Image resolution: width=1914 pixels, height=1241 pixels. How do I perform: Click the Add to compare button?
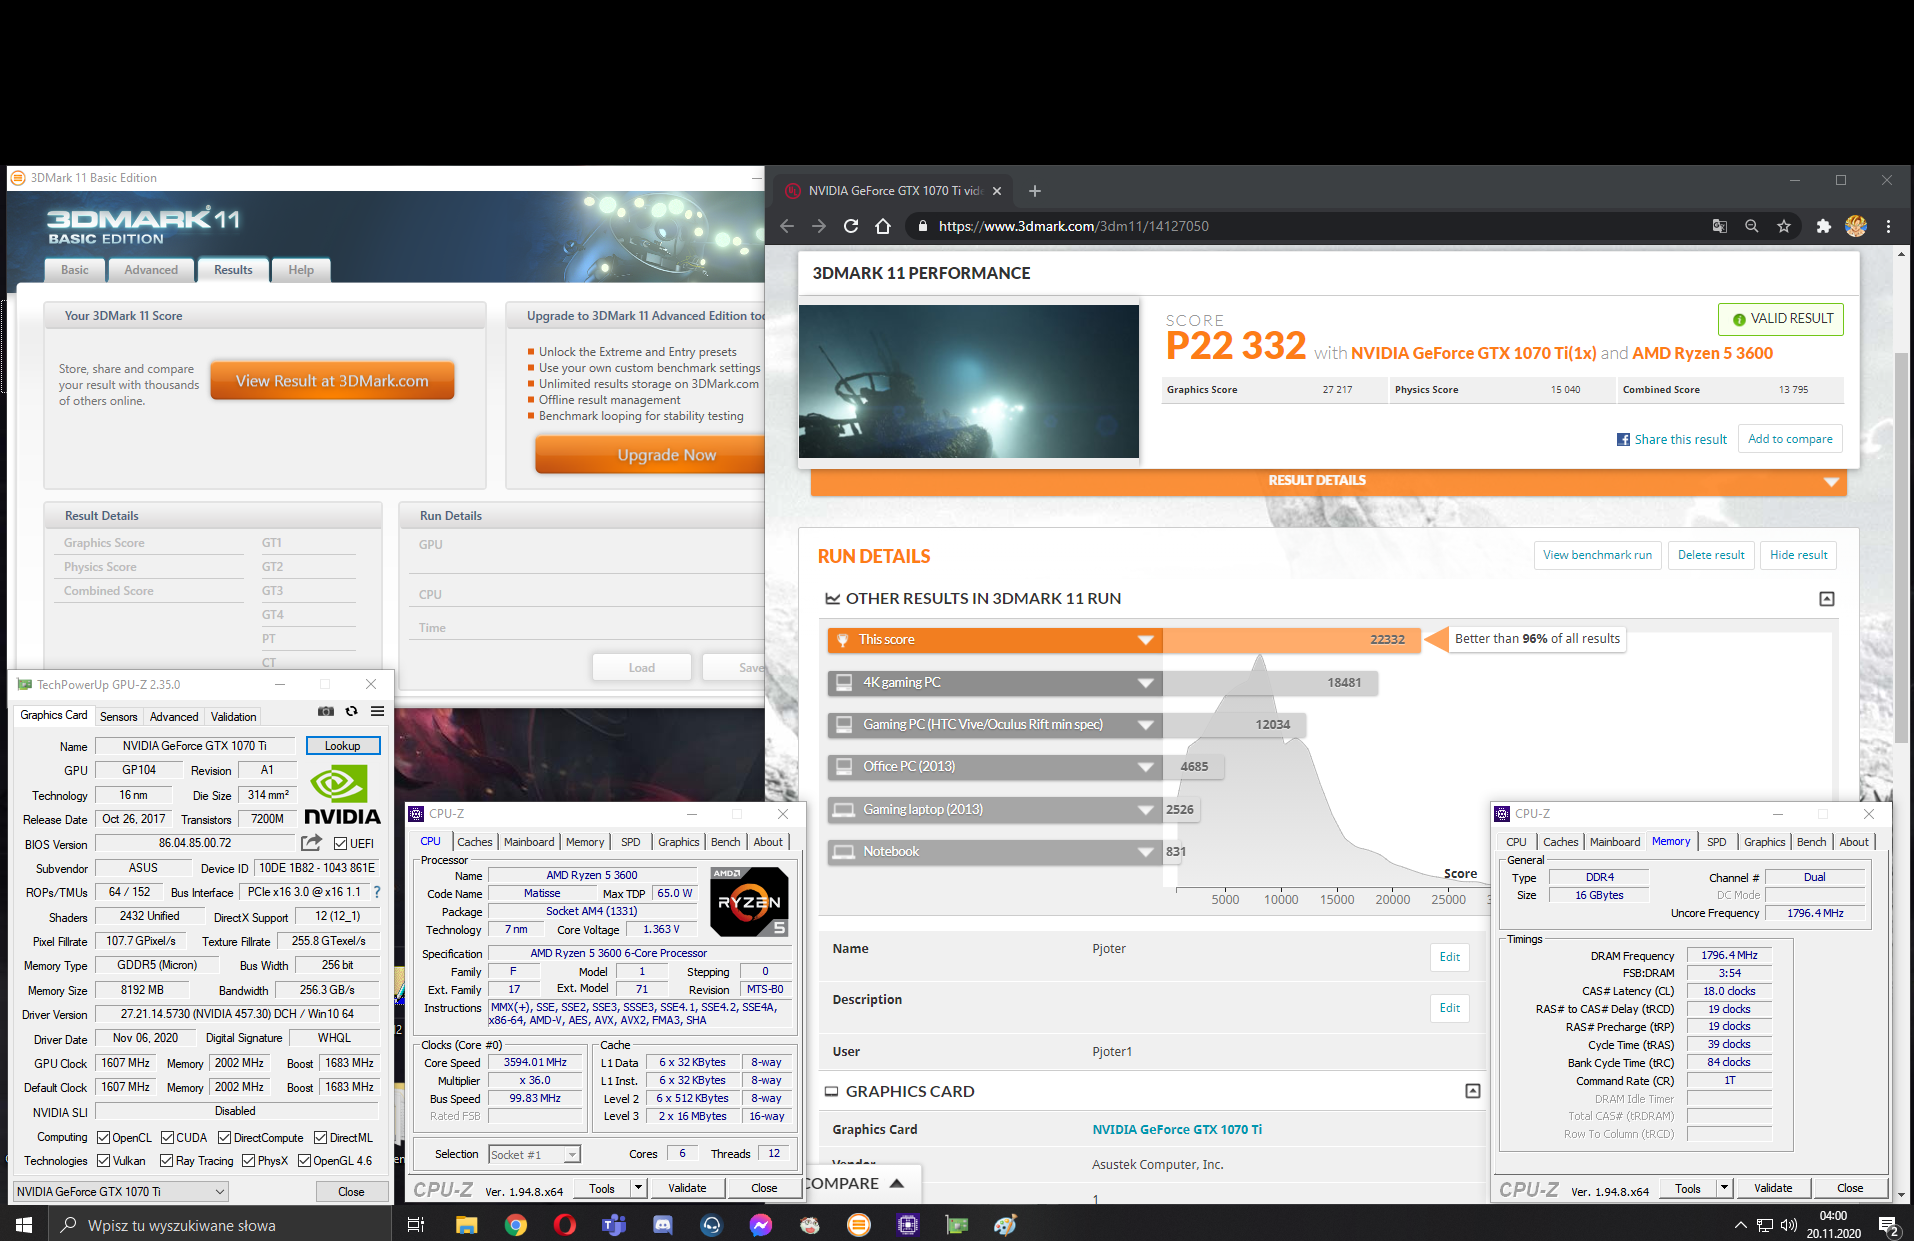click(x=1790, y=439)
